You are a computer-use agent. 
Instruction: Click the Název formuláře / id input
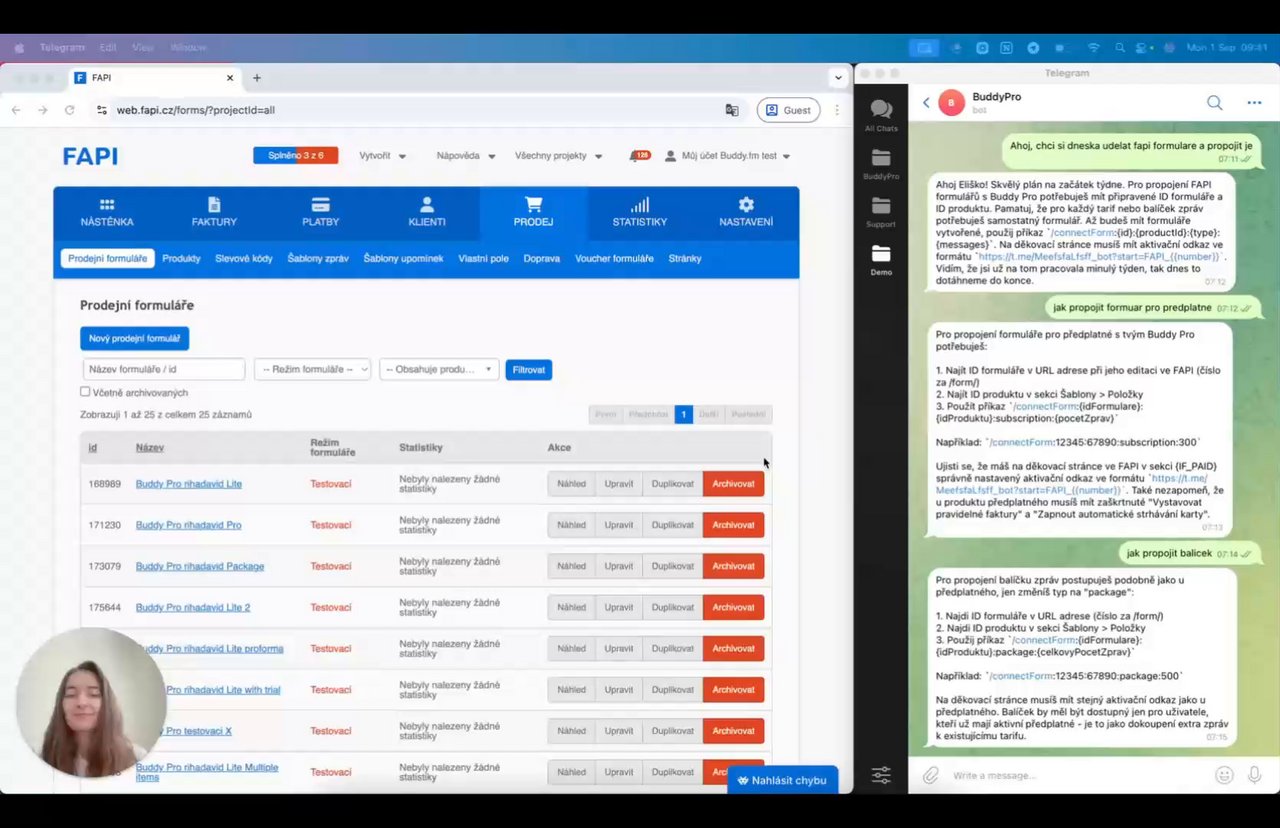coord(164,369)
